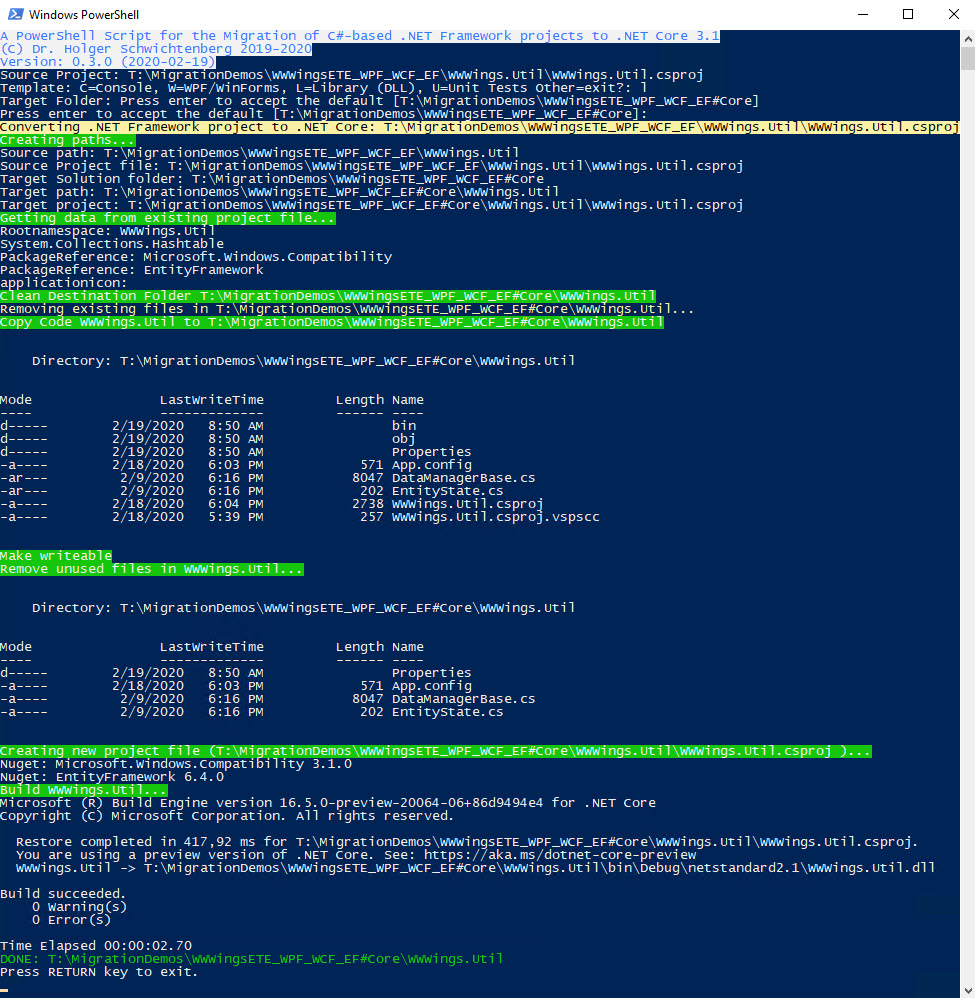The image size is (975, 998).
Task: Click the green 'Clean Destination Folder' line
Action: tap(328, 296)
